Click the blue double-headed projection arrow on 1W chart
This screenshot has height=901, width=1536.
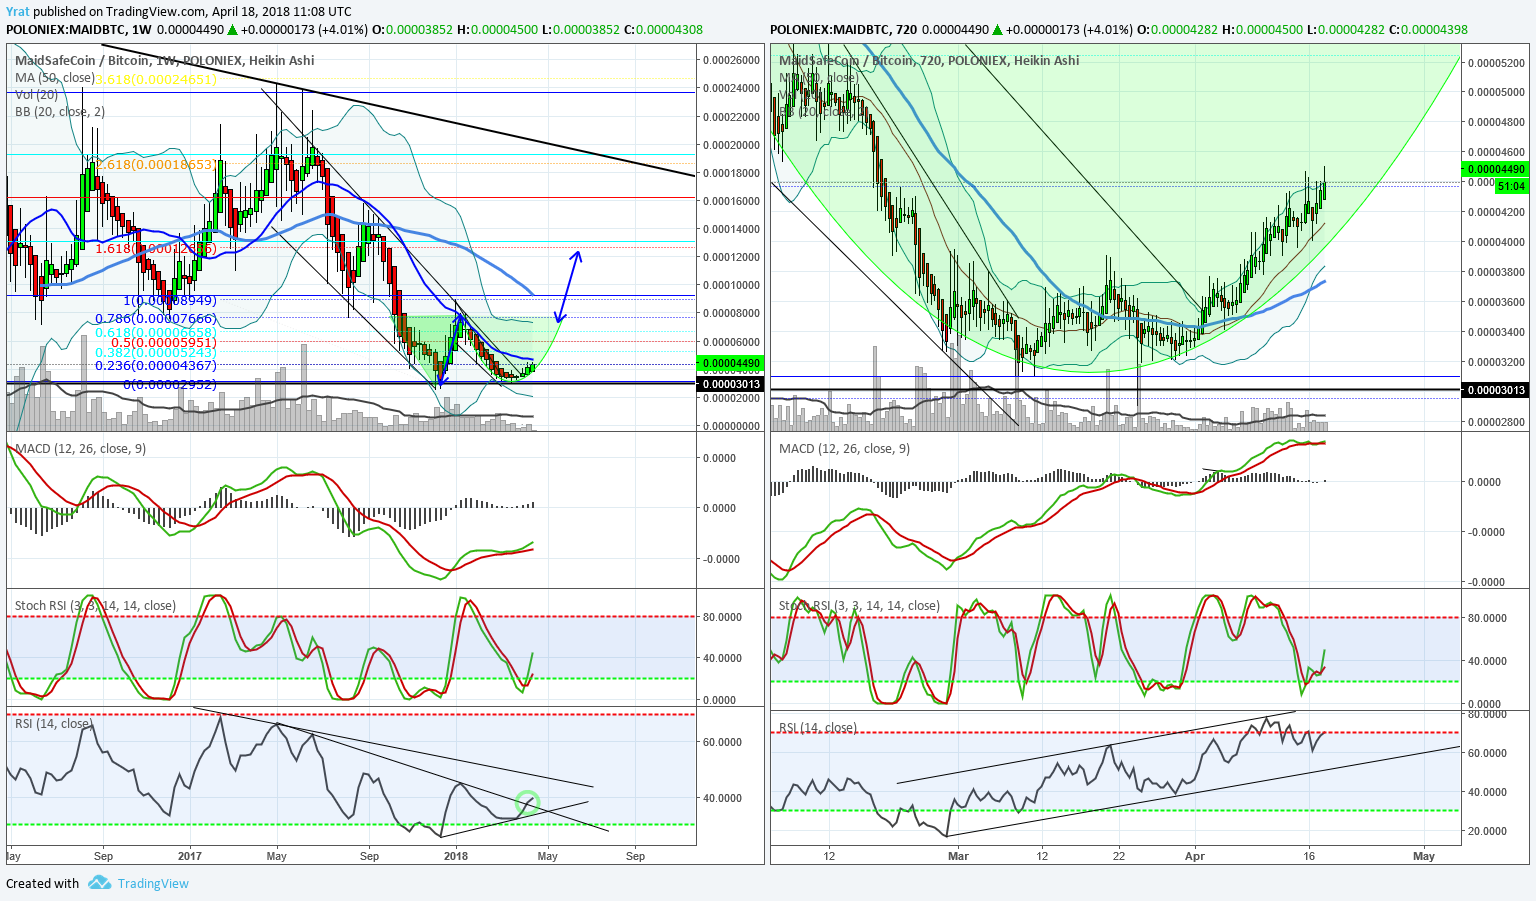point(566,285)
